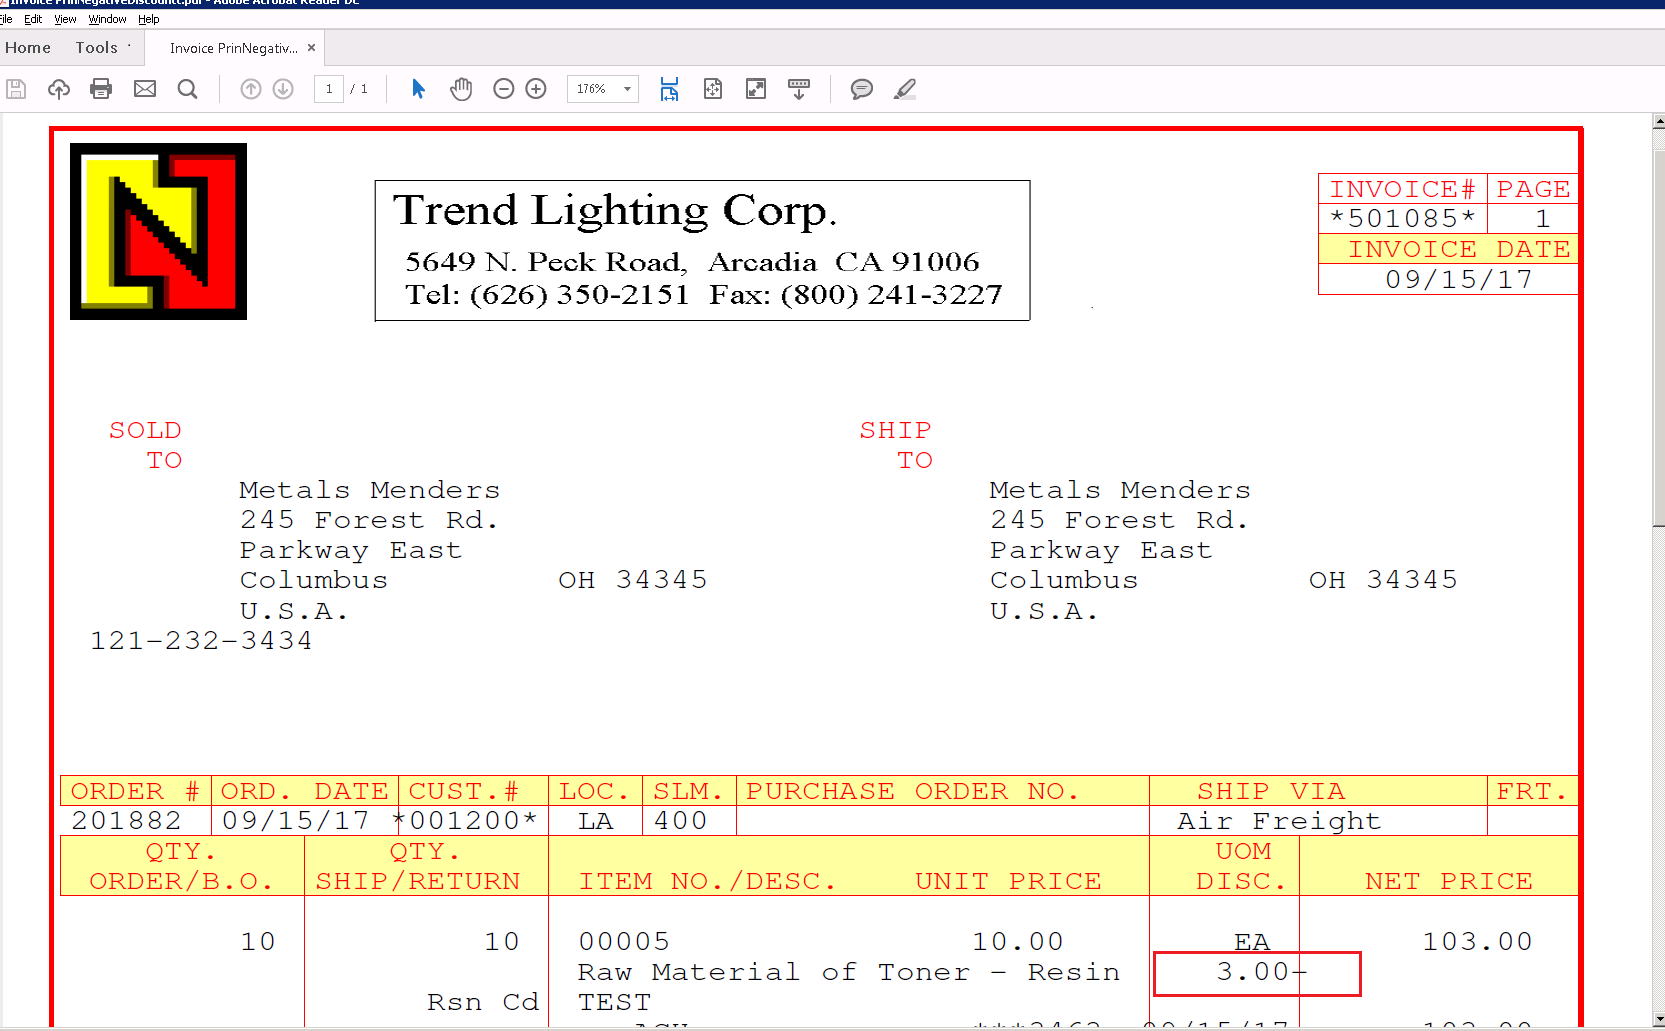Switch to the Home tab
This screenshot has width=1665, height=1031.
[28, 48]
